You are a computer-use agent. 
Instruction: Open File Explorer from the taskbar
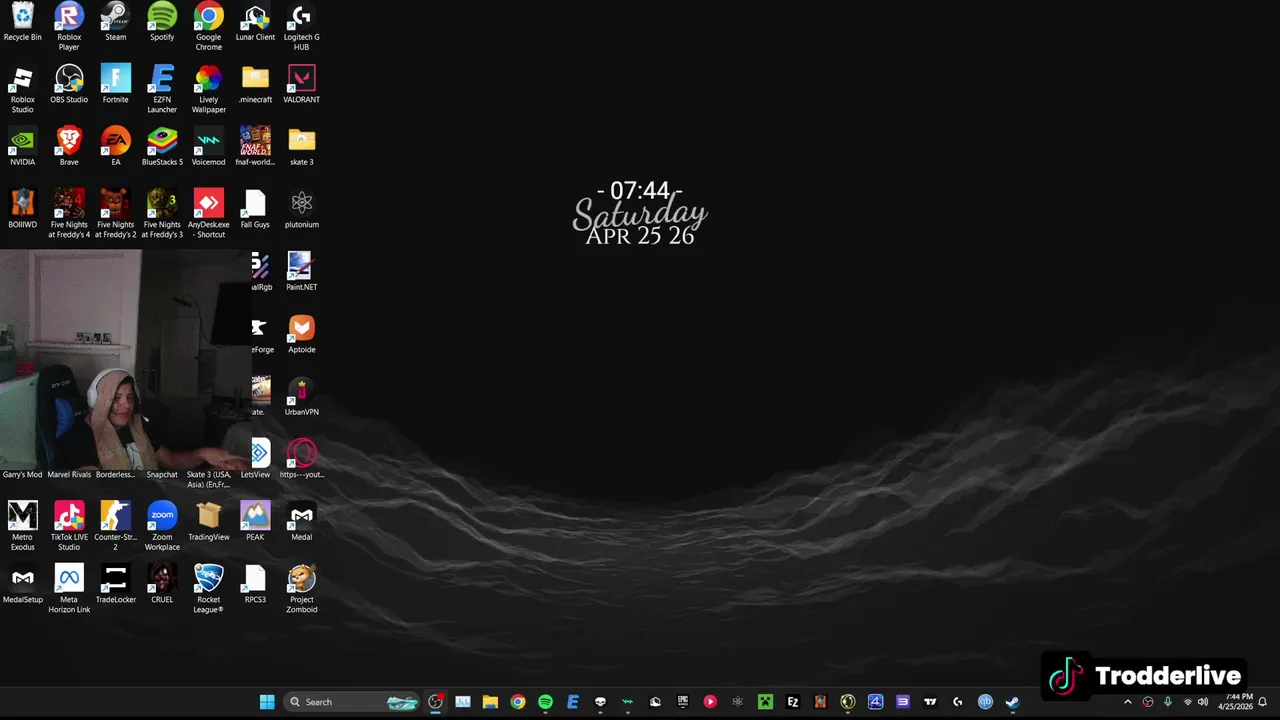(x=490, y=702)
